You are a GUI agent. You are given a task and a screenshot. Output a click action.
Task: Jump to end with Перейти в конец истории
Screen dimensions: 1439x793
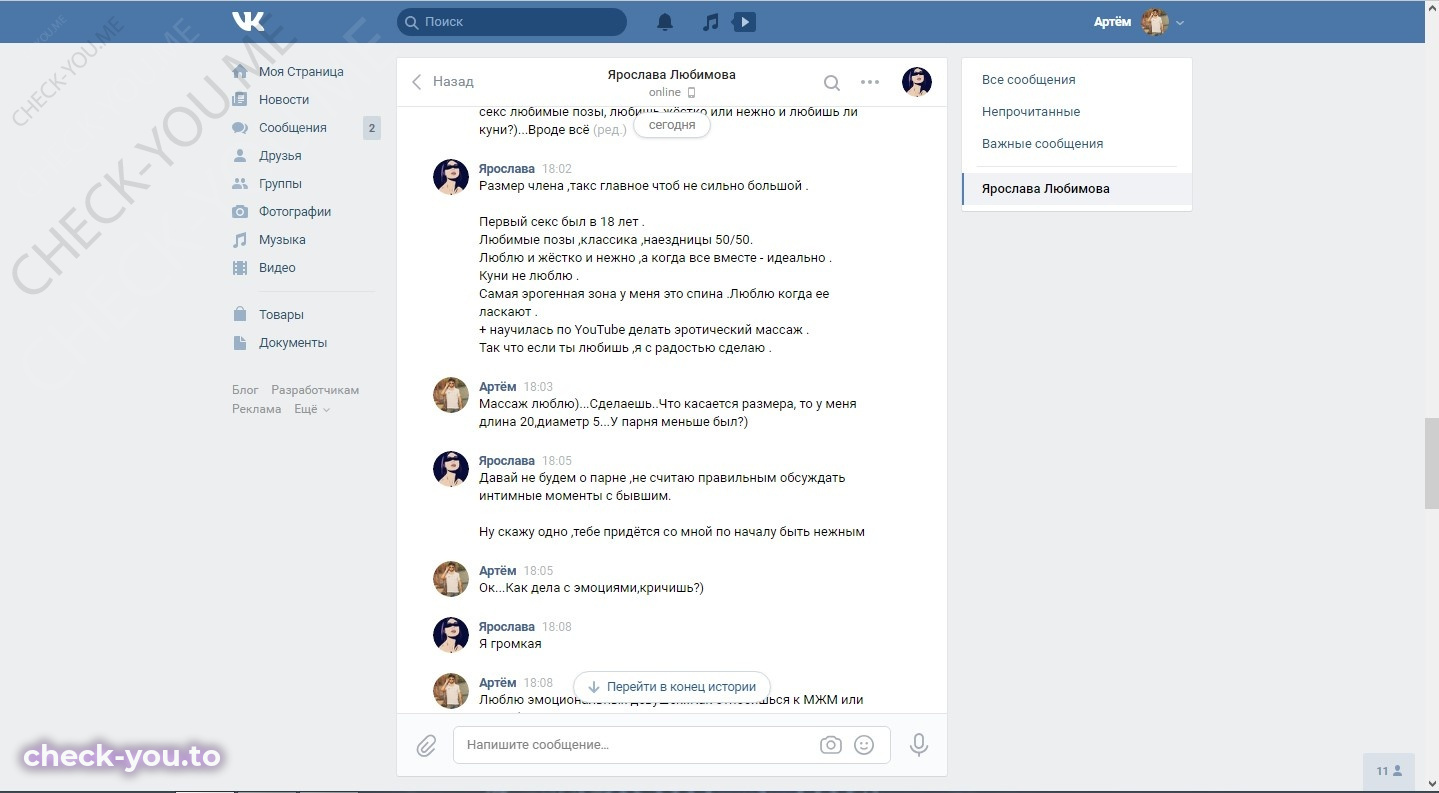click(x=672, y=687)
